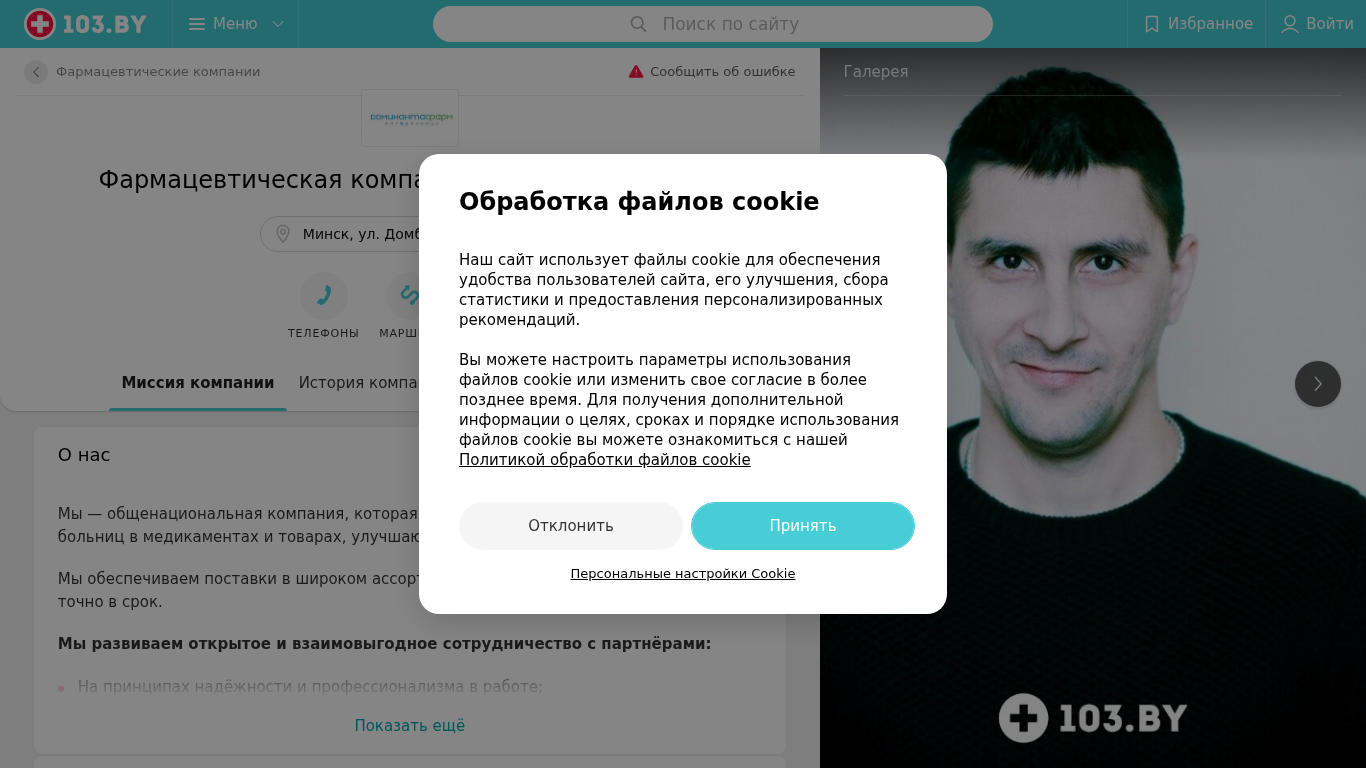
Task: Open Персональные настройки Cookie link
Action: pyautogui.click(x=683, y=574)
